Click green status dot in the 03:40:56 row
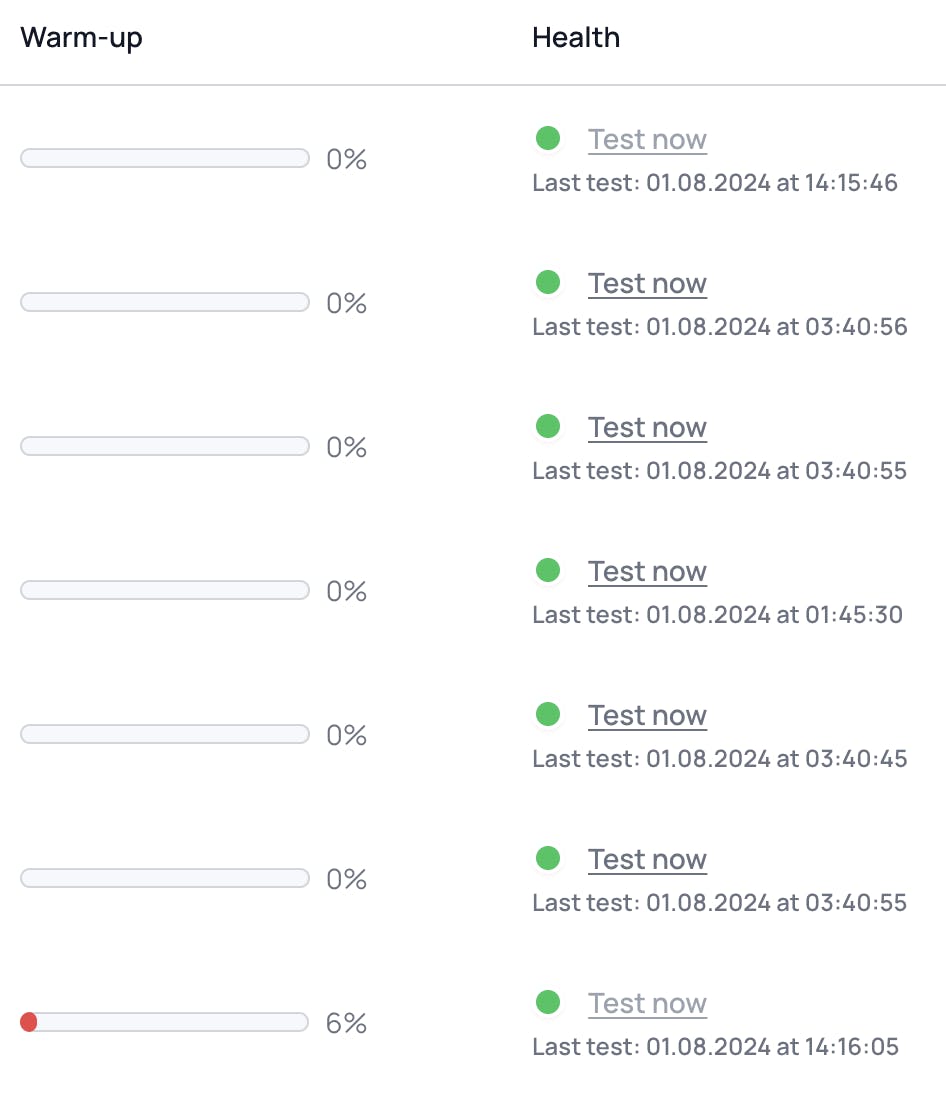This screenshot has height=1104, width=946. (x=548, y=282)
